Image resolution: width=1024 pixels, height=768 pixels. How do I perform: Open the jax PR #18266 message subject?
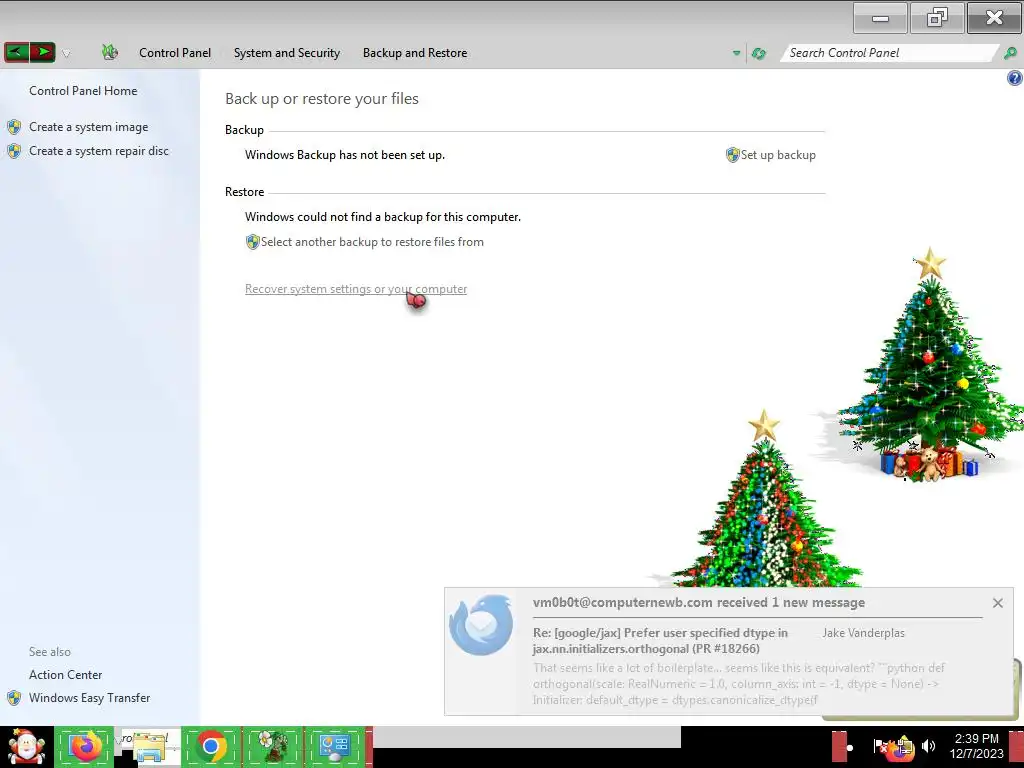point(660,641)
